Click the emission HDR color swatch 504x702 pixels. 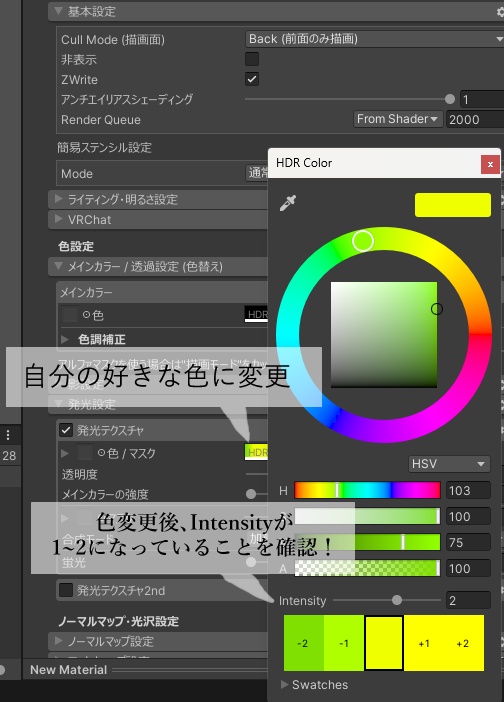coord(256,452)
